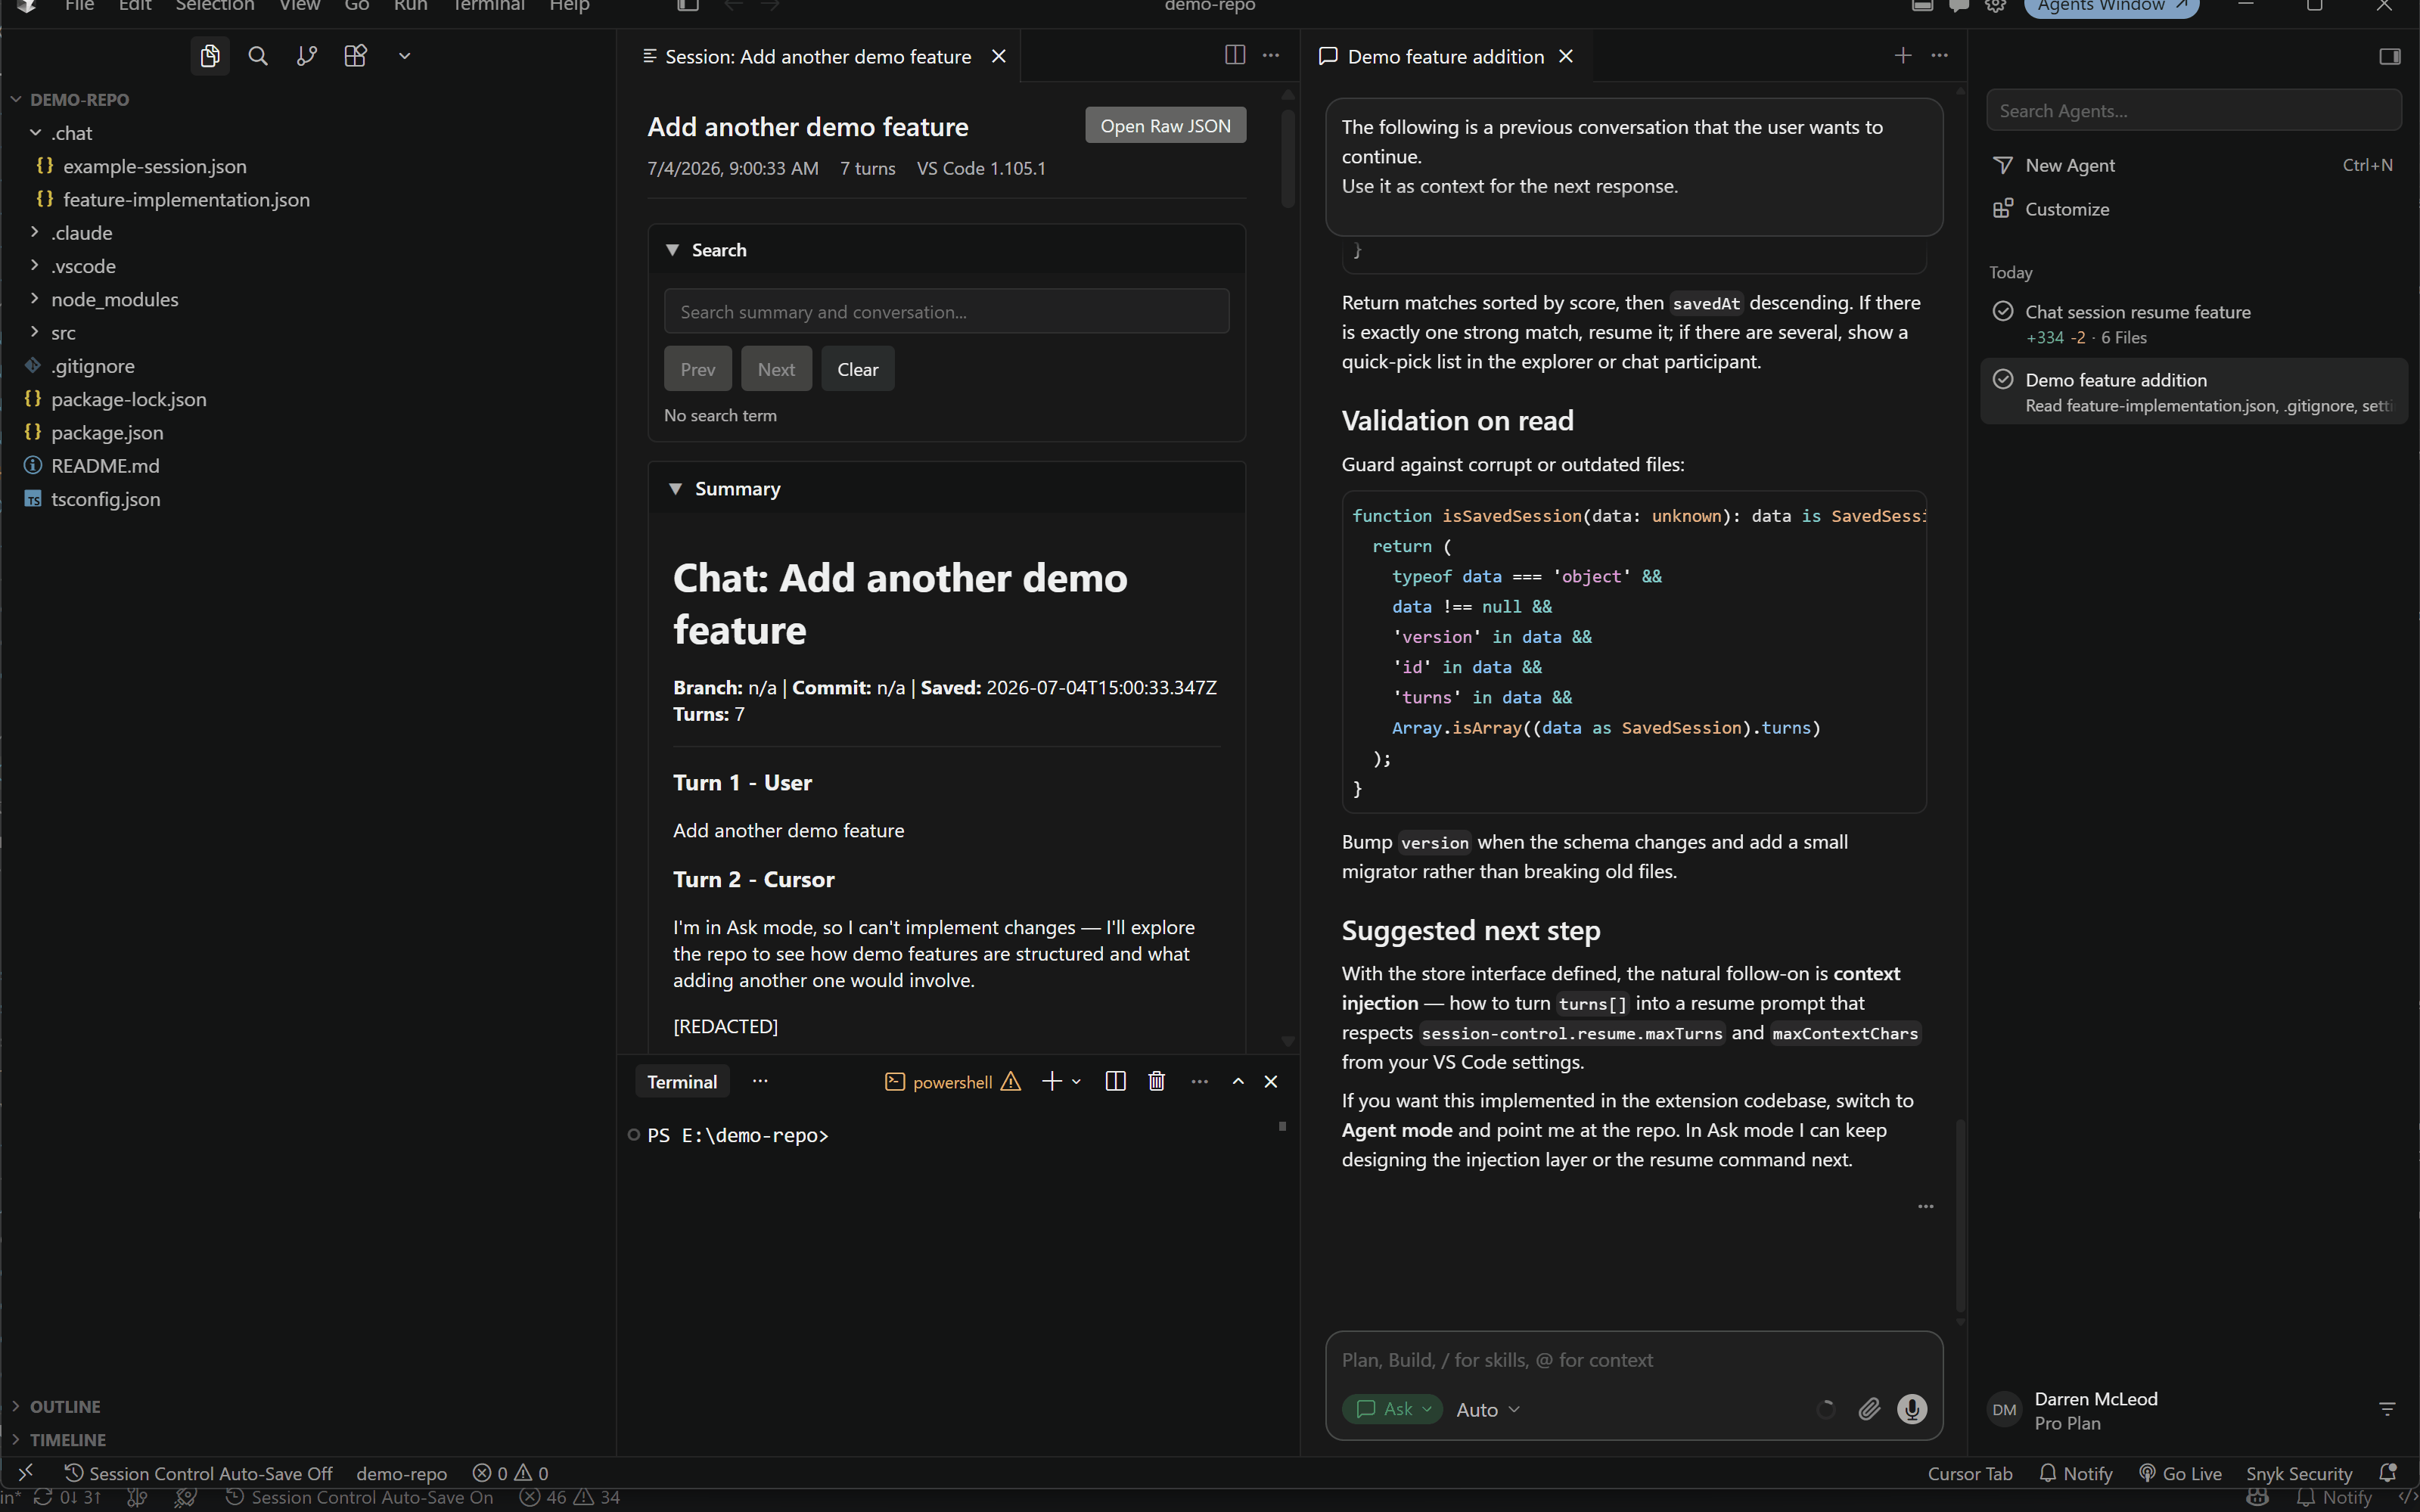Open session editor more actions menu
Image resolution: width=2420 pixels, height=1512 pixels.
pyautogui.click(x=1271, y=55)
